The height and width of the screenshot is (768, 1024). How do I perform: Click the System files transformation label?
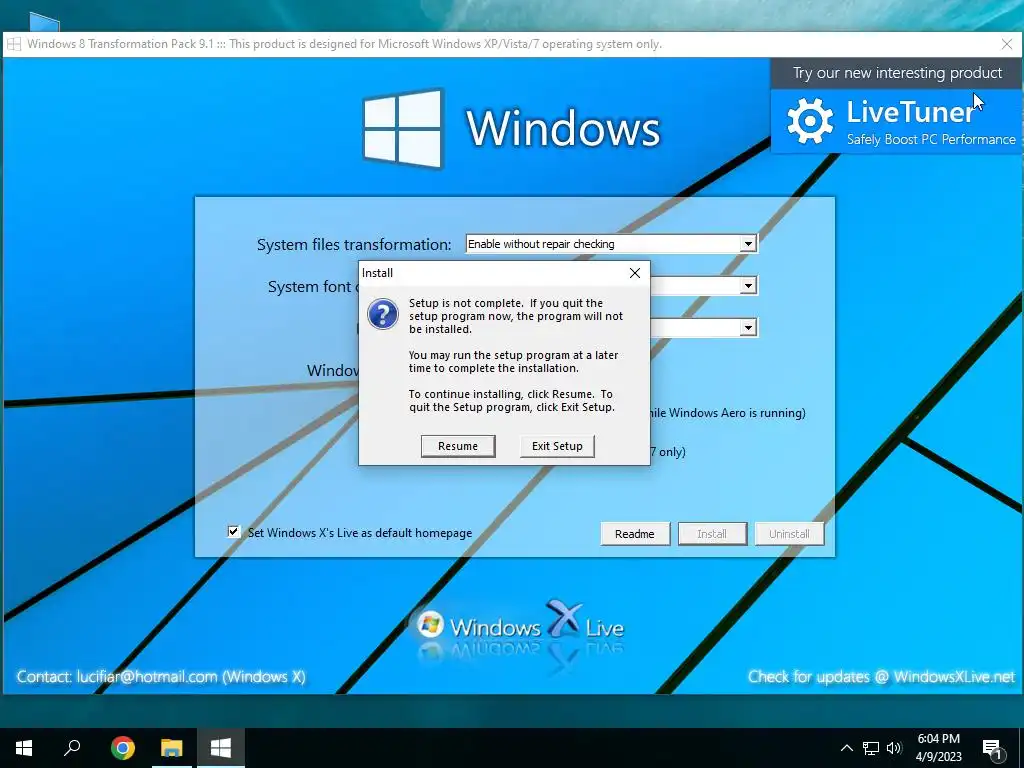pos(353,245)
